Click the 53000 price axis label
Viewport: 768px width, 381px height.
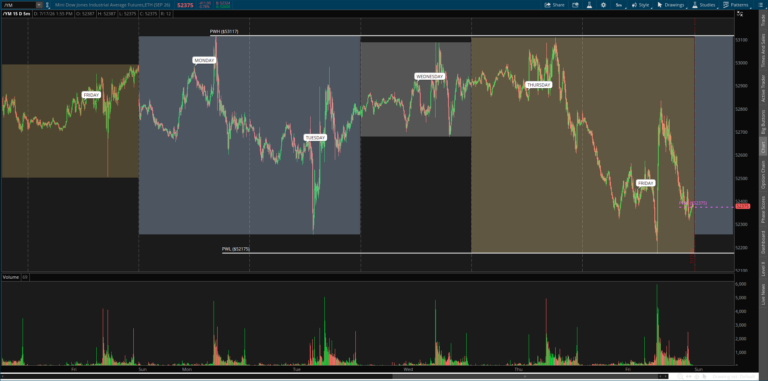tap(742, 63)
